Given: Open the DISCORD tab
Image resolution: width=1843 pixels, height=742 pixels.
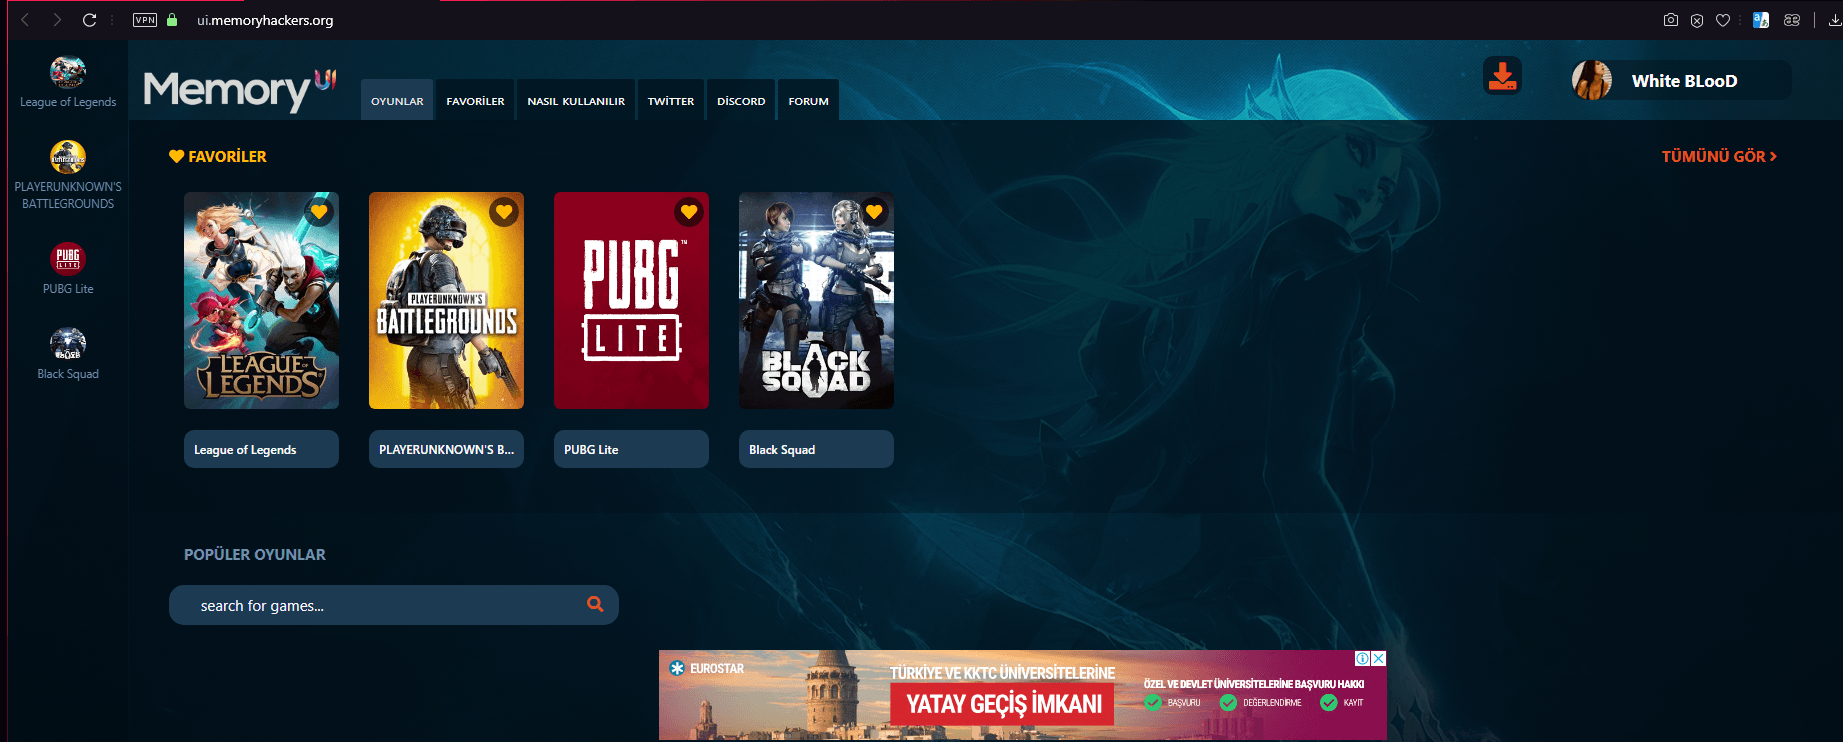Looking at the screenshot, I should click(x=741, y=100).
